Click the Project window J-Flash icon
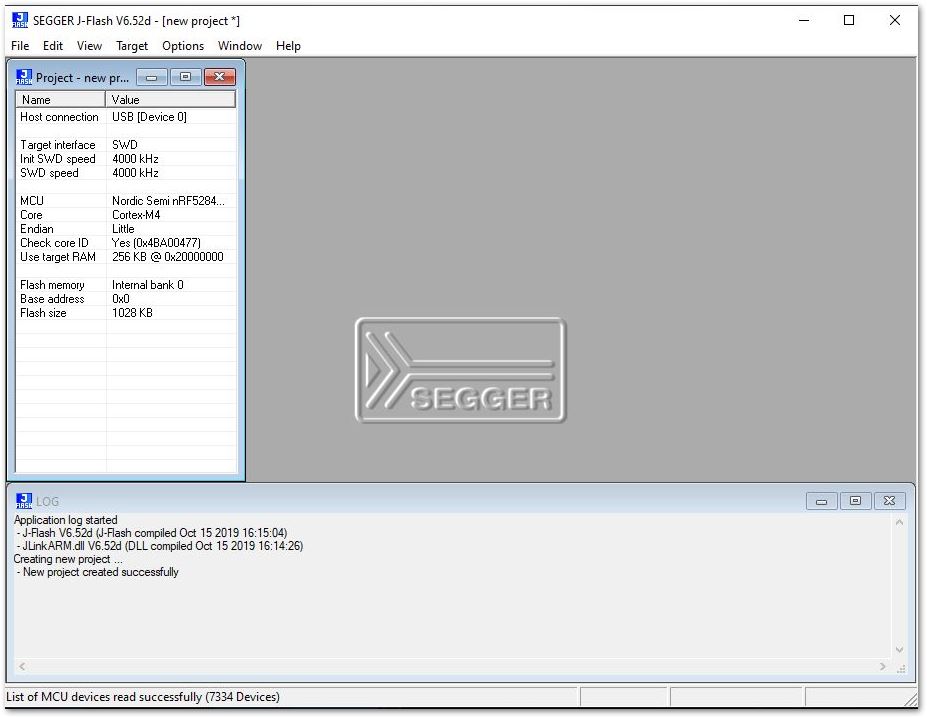This screenshot has width=927, height=718. tap(24, 77)
